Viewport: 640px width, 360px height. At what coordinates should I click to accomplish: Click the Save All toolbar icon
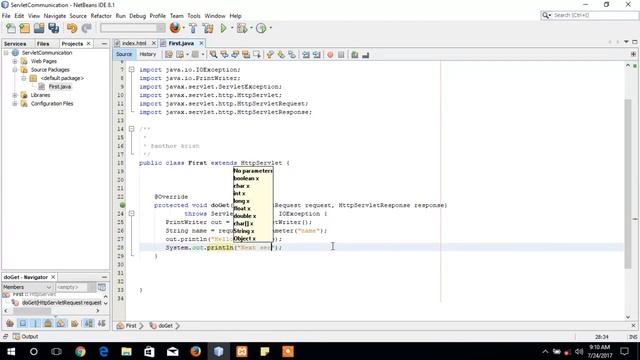click(x=53, y=28)
